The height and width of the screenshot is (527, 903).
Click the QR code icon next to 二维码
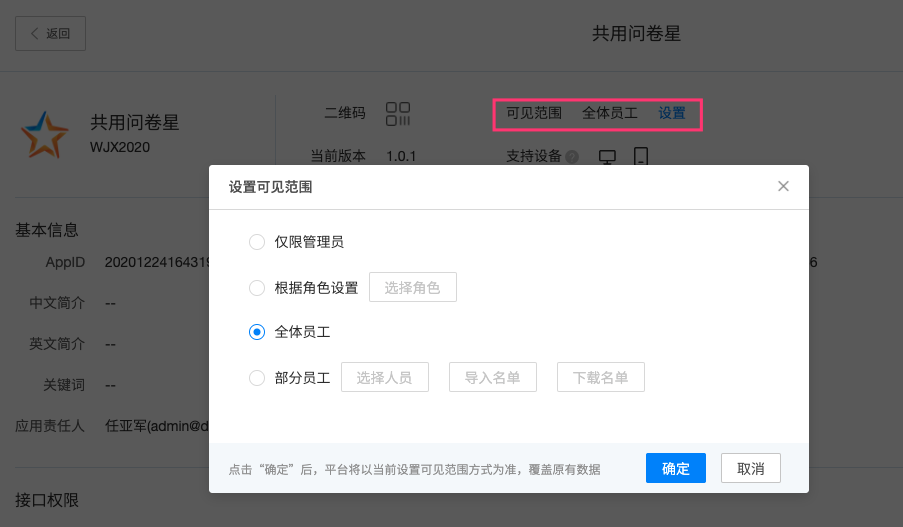coord(398,113)
